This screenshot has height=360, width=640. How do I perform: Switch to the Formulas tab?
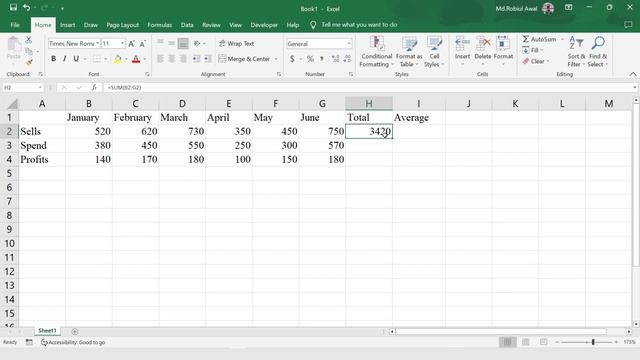tap(160, 25)
